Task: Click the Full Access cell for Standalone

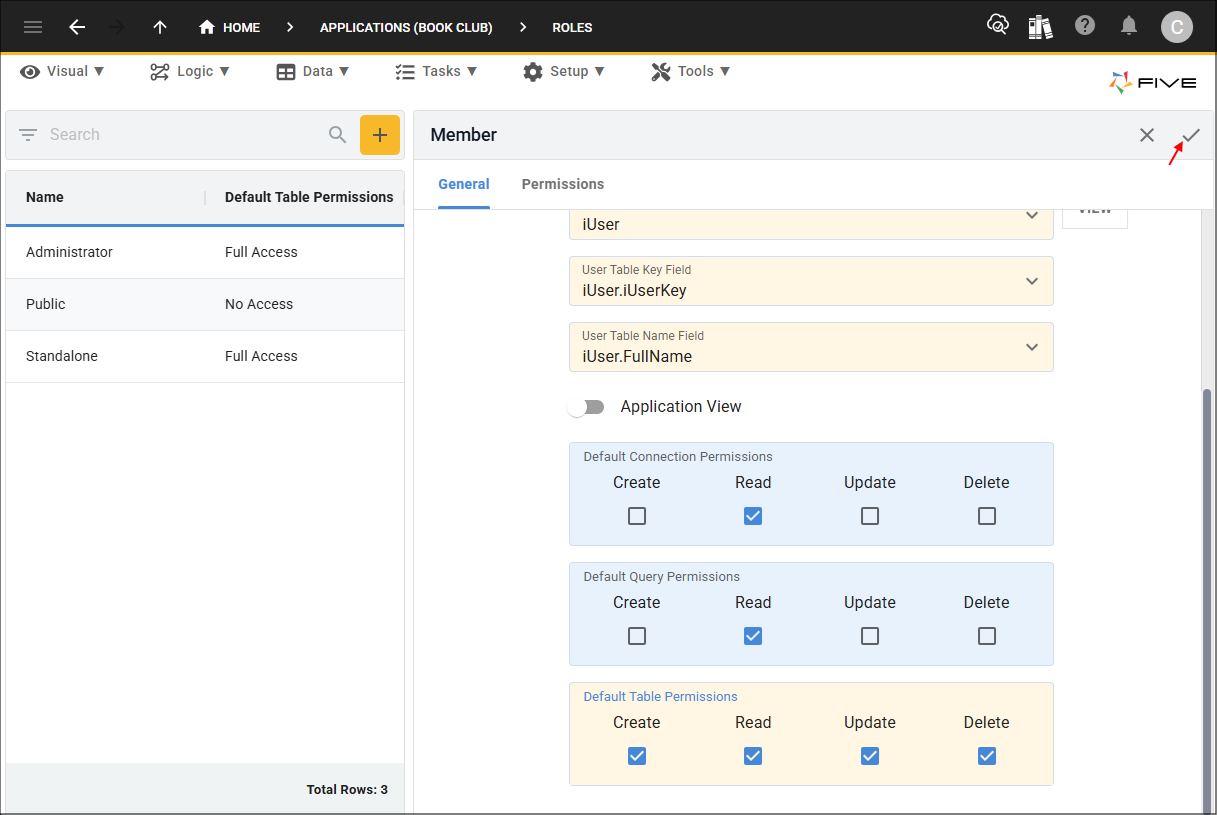Action: [261, 356]
